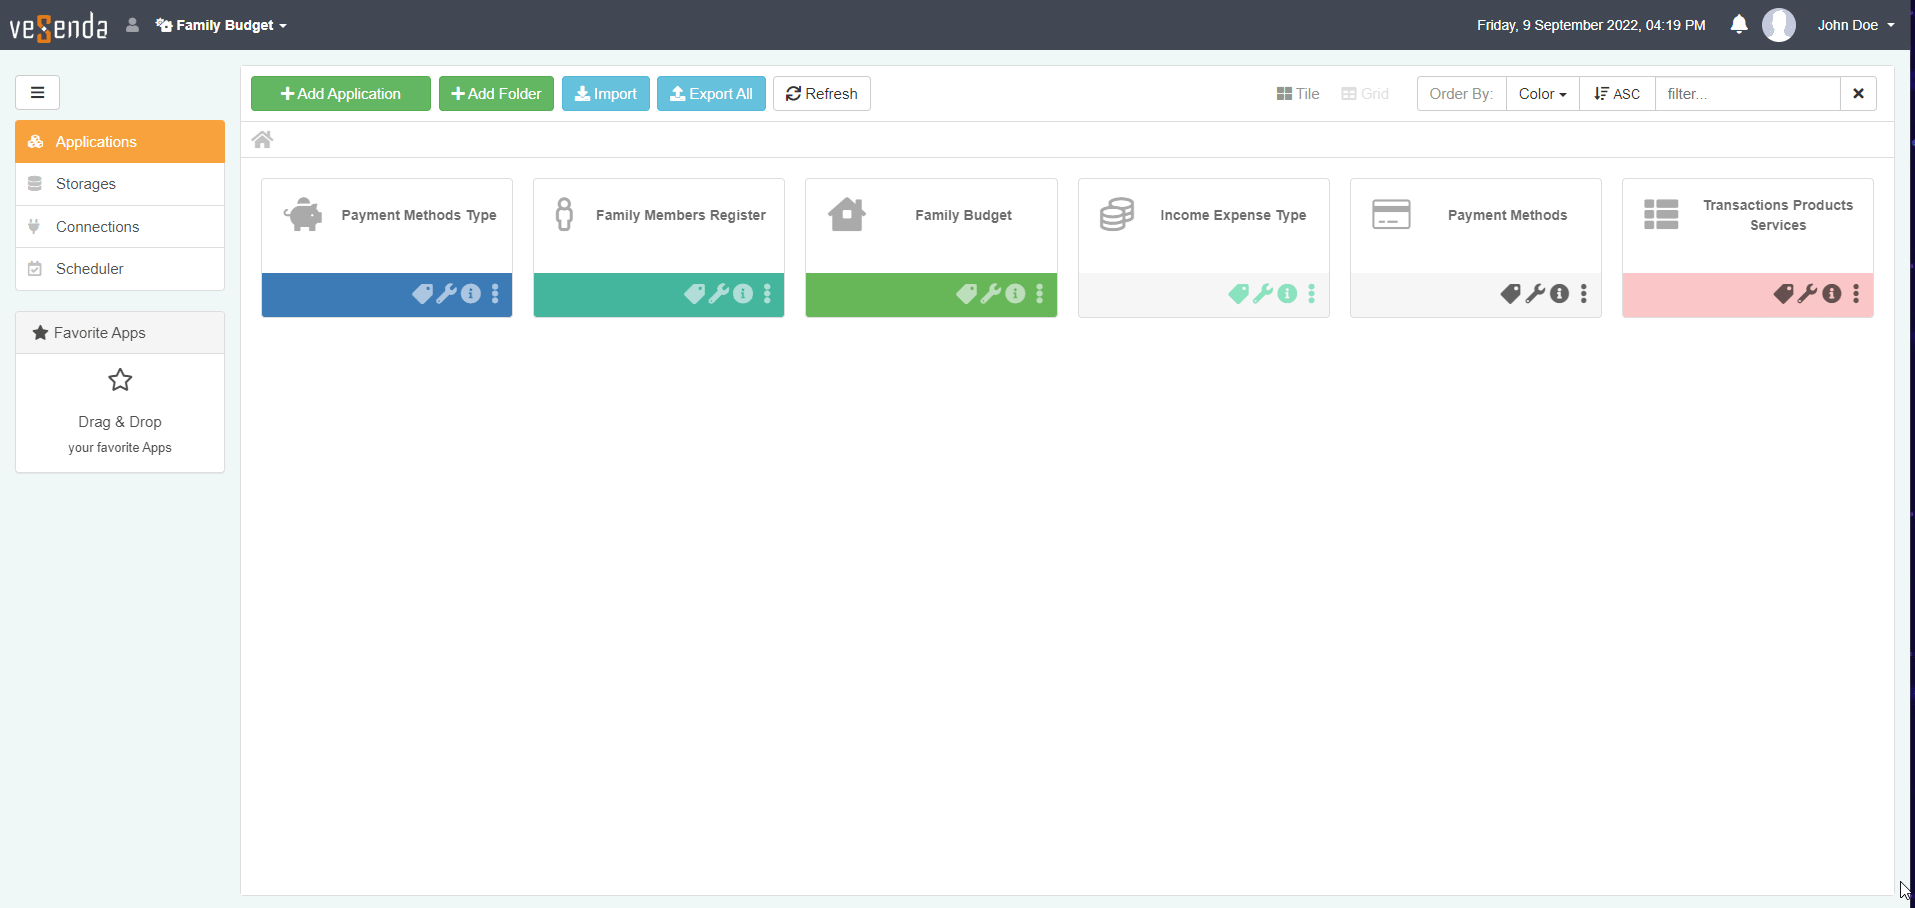This screenshot has height=908, width=1915.
Task: Toggle the ASC sort direction
Action: pyautogui.click(x=1617, y=94)
